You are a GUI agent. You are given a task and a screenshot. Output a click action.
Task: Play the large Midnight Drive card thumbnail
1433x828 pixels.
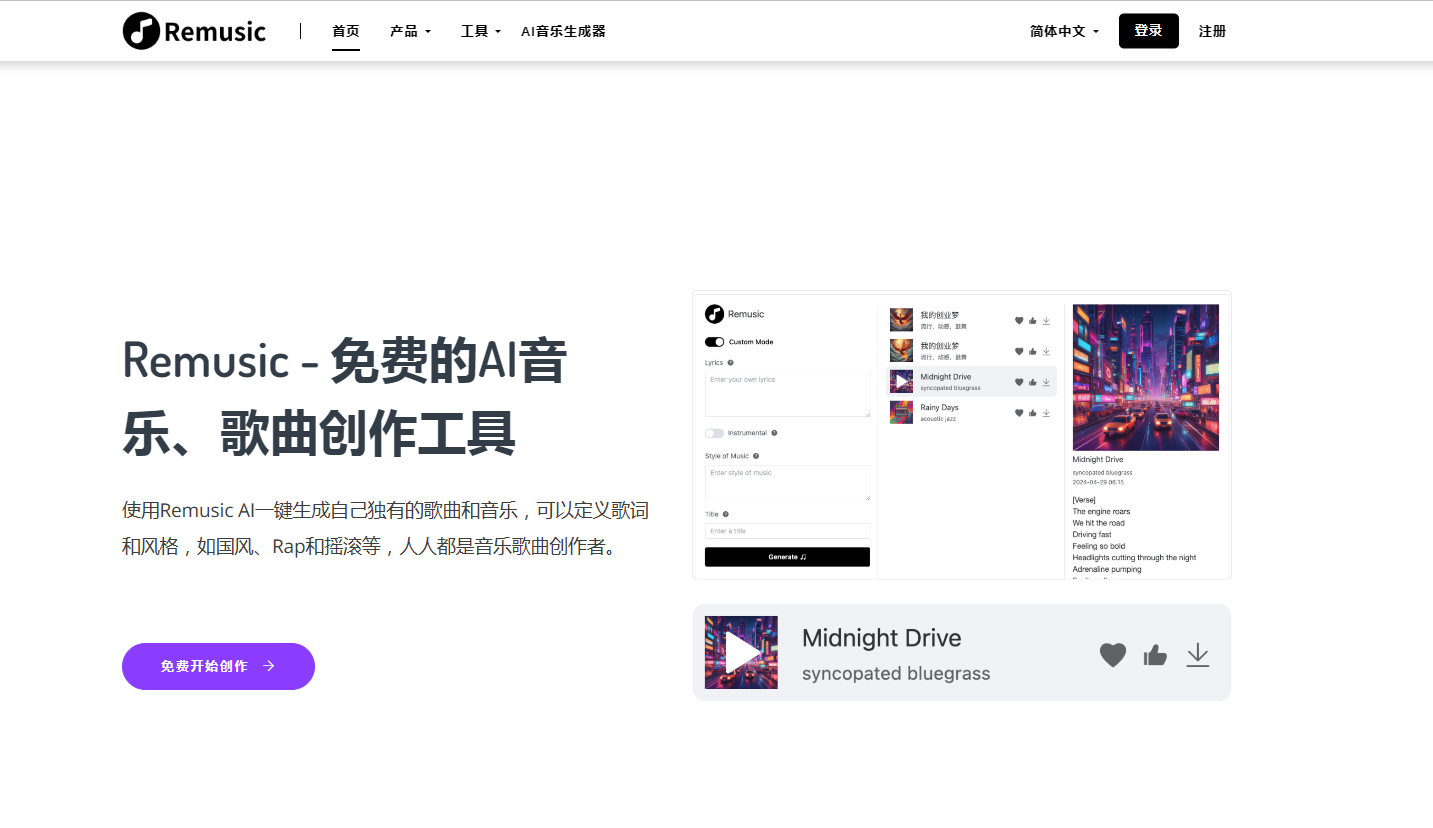(x=741, y=652)
